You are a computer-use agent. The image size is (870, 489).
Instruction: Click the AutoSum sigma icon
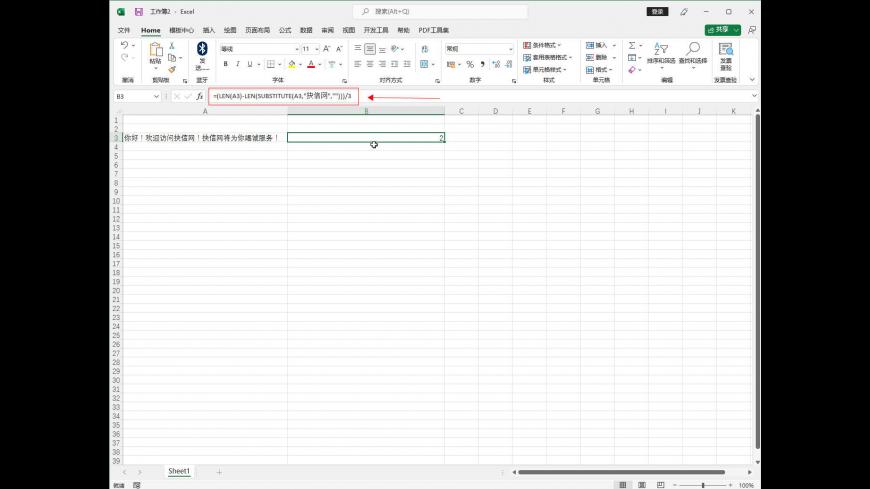point(632,46)
